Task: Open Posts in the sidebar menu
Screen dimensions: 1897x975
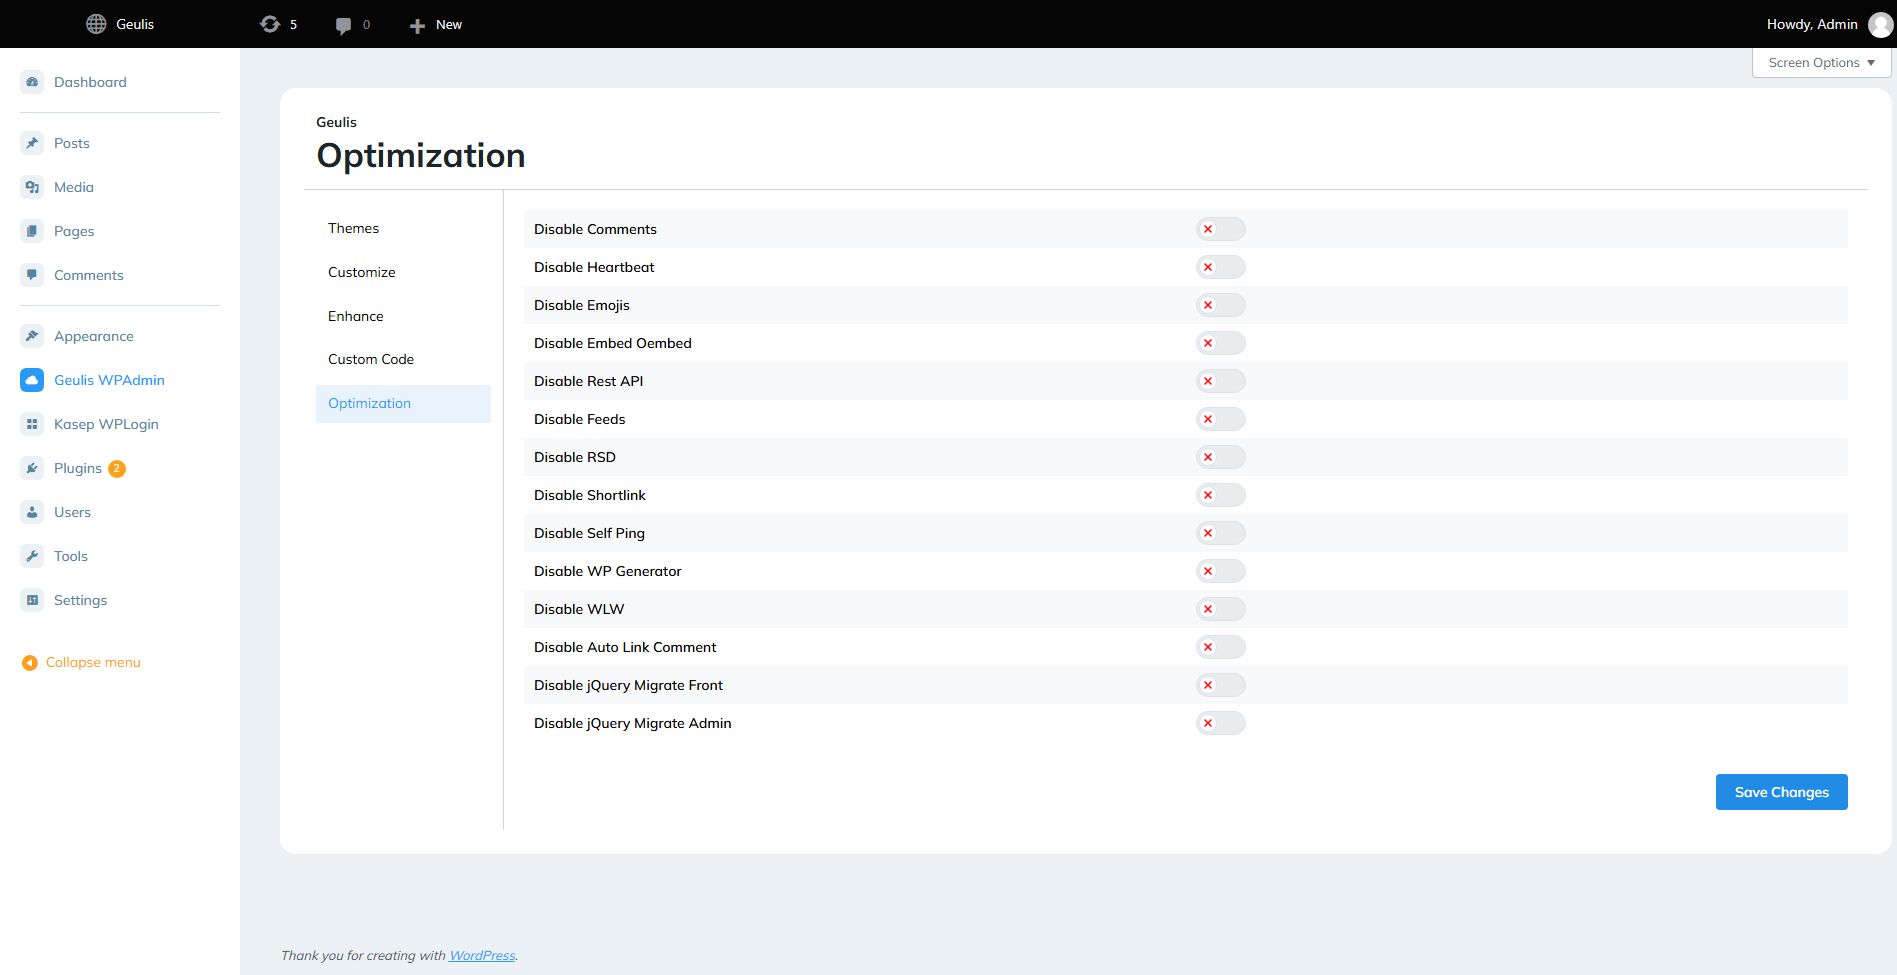Action: point(72,143)
